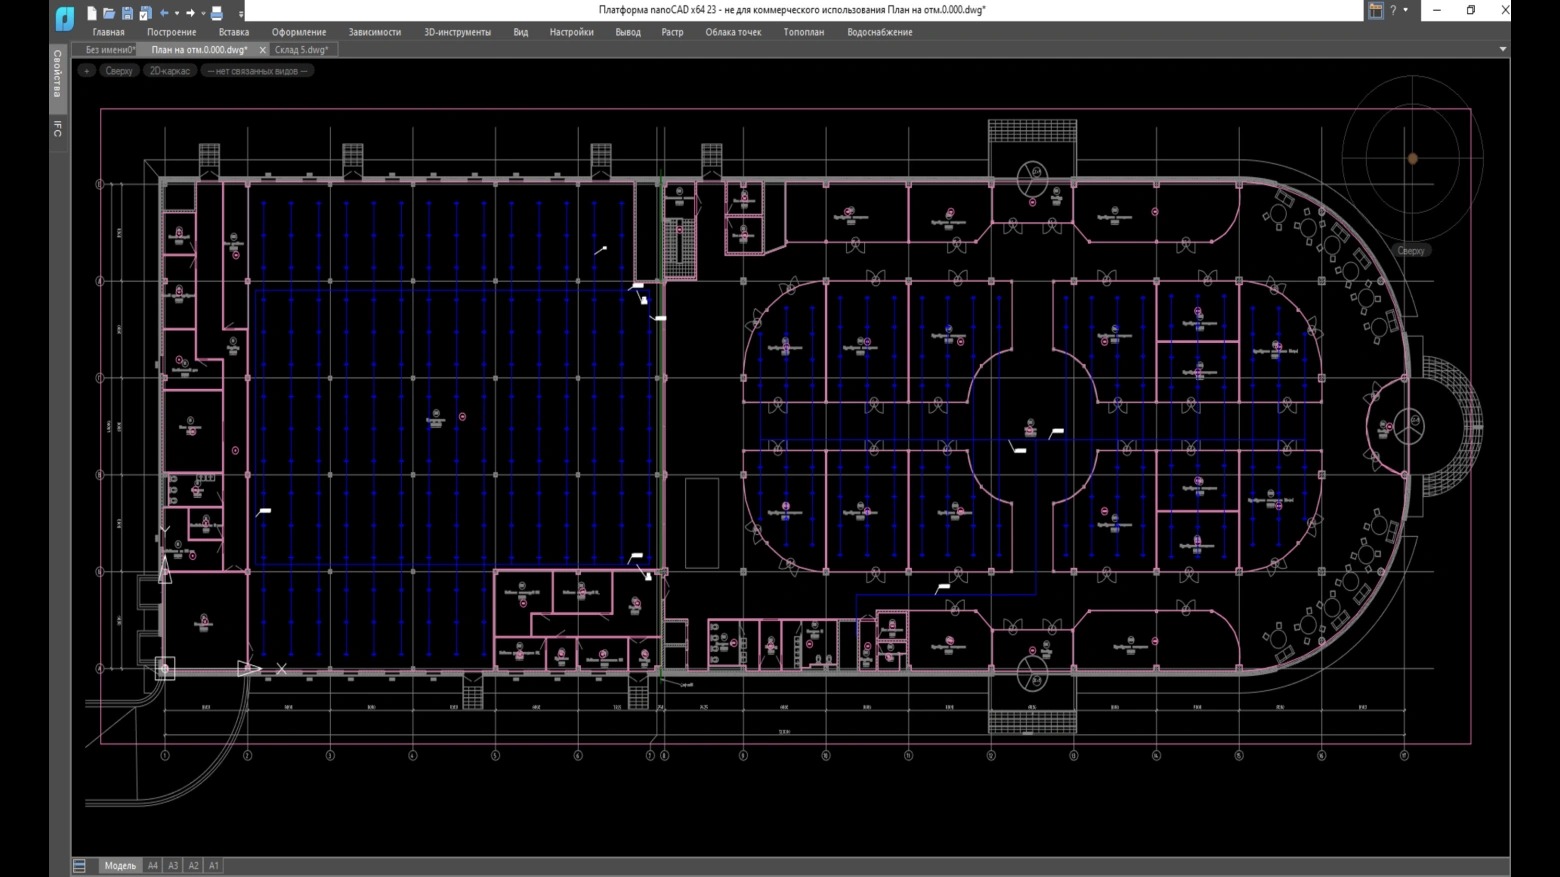This screenshot has height=877, width=1560.
Task: Switch to the A3 layout tab
Action: point(173,866)
